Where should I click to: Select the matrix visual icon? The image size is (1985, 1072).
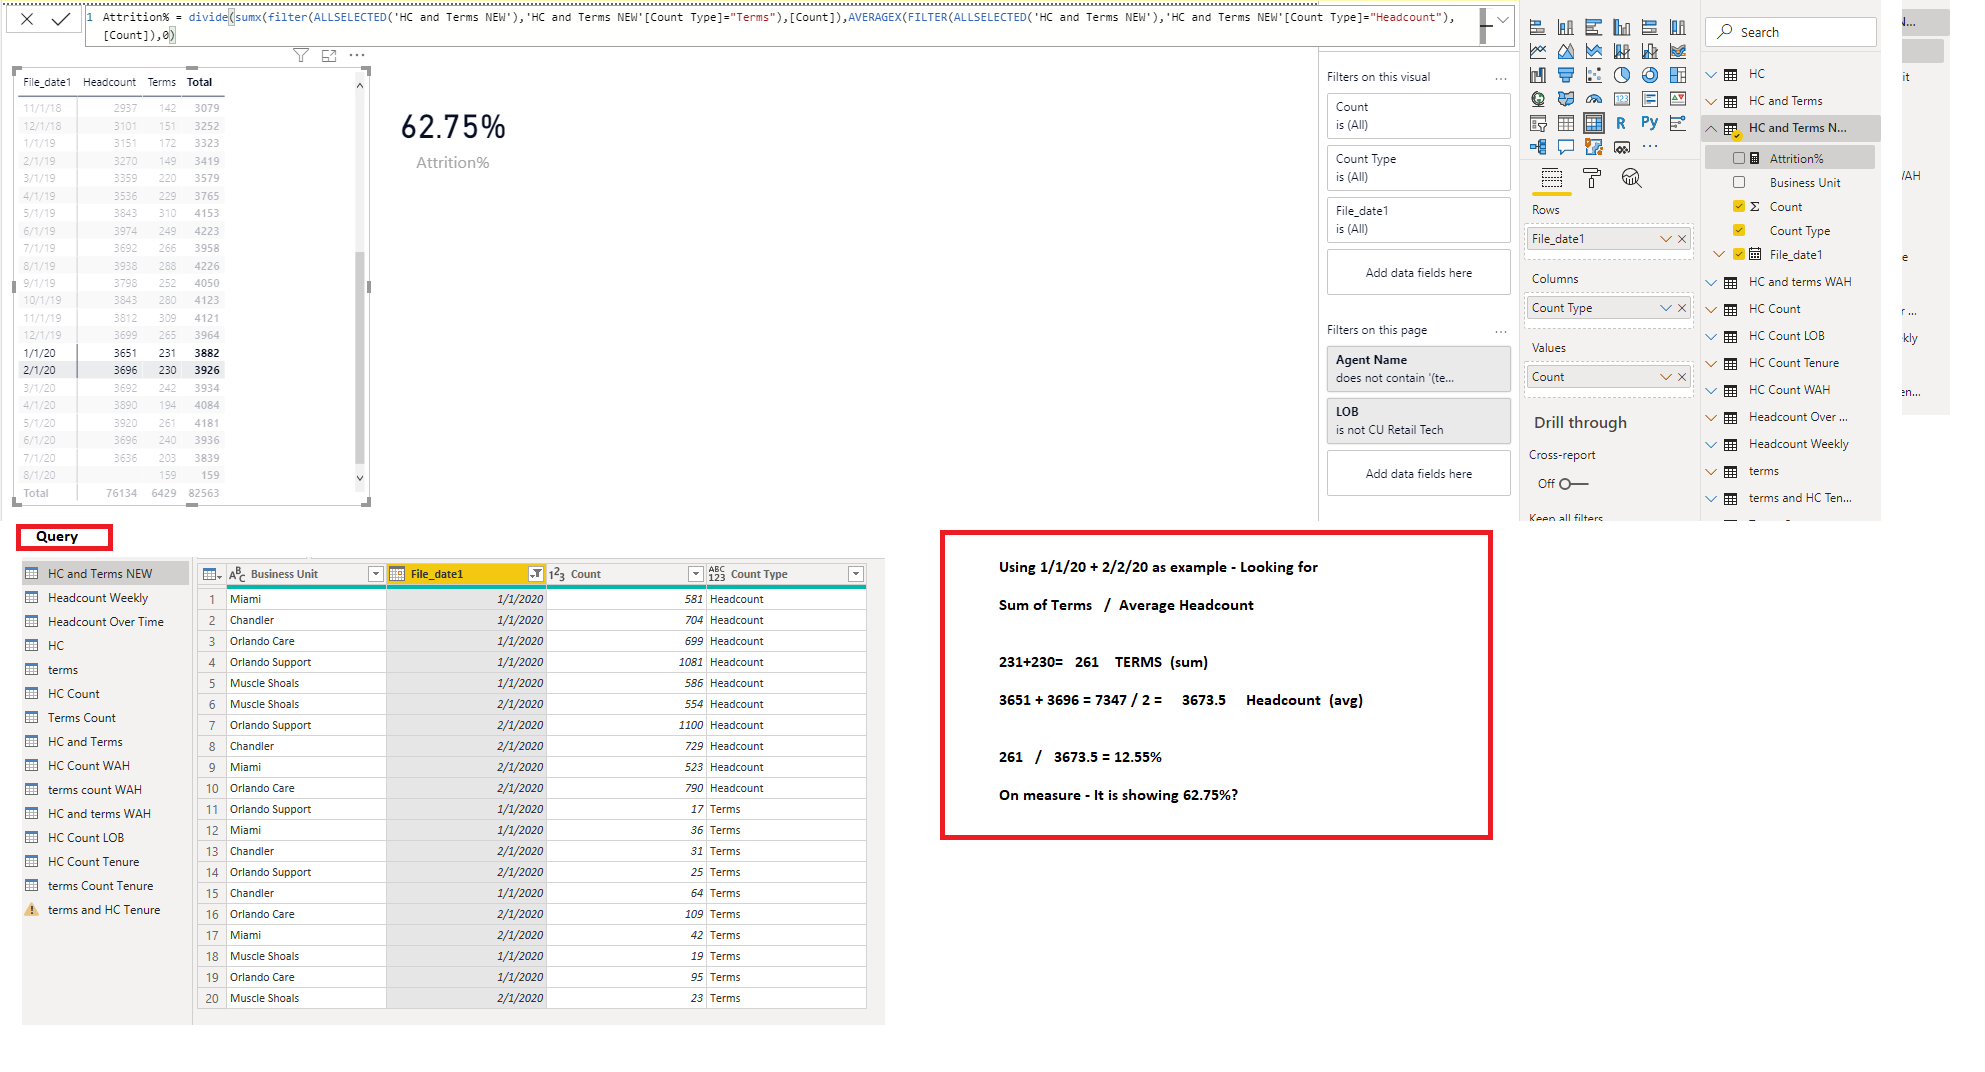[x=1594, y=123]
